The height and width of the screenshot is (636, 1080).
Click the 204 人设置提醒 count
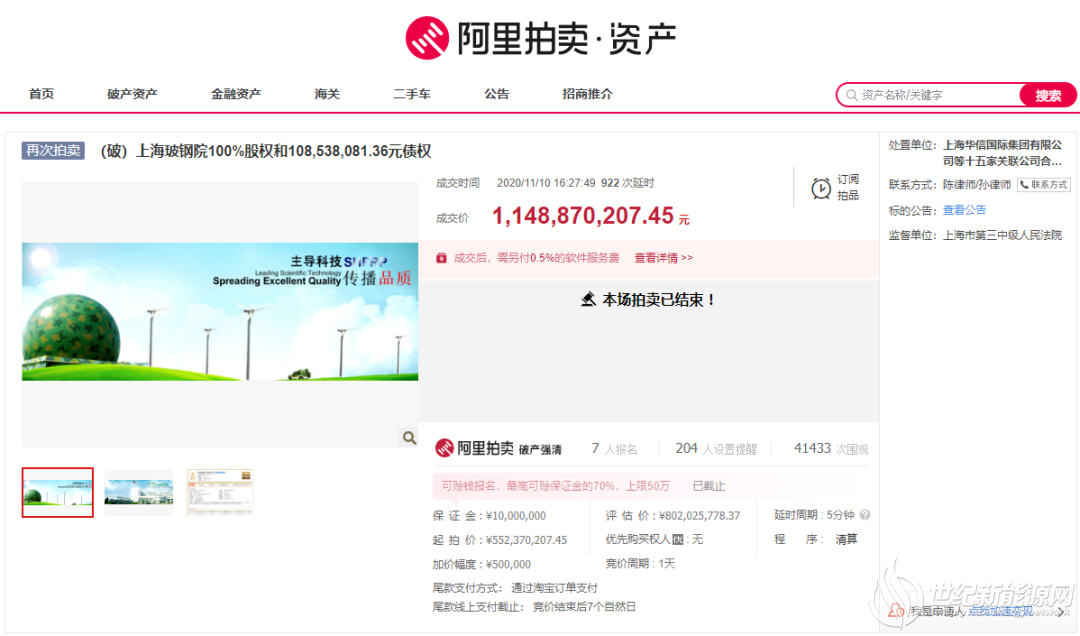click(716, 449)
